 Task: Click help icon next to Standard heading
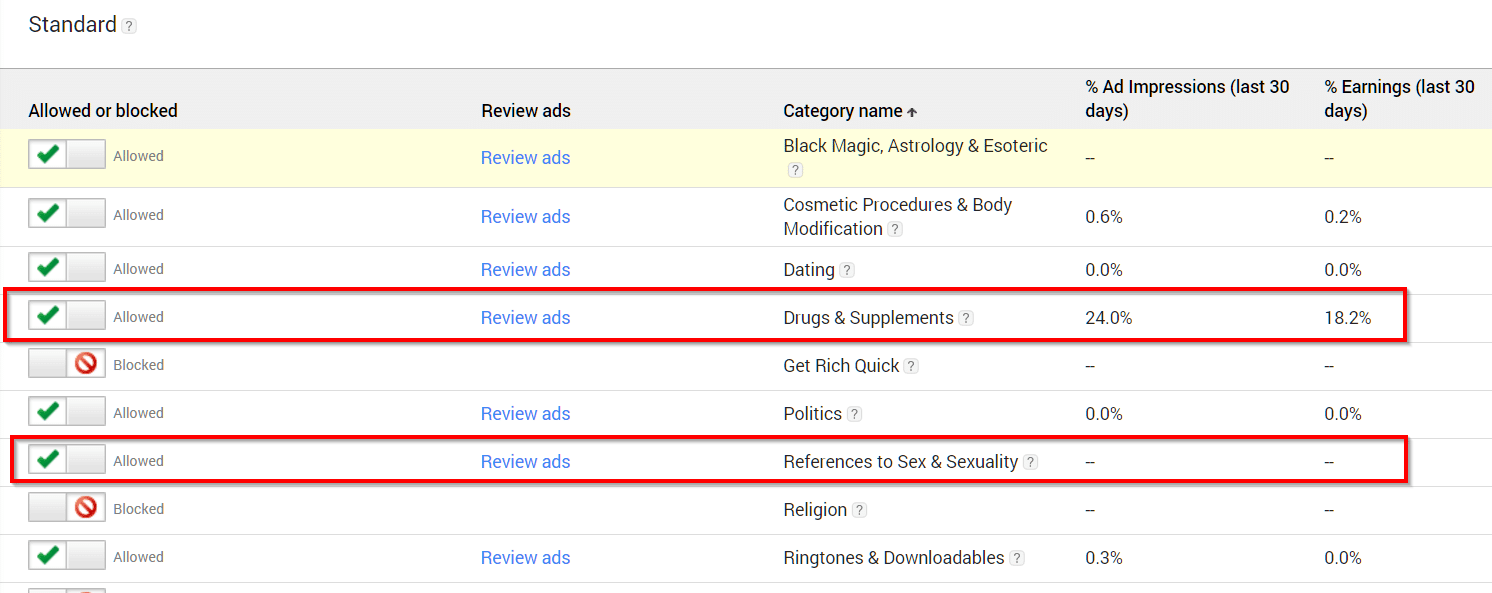pyautogui.click(x=129, y=27)
